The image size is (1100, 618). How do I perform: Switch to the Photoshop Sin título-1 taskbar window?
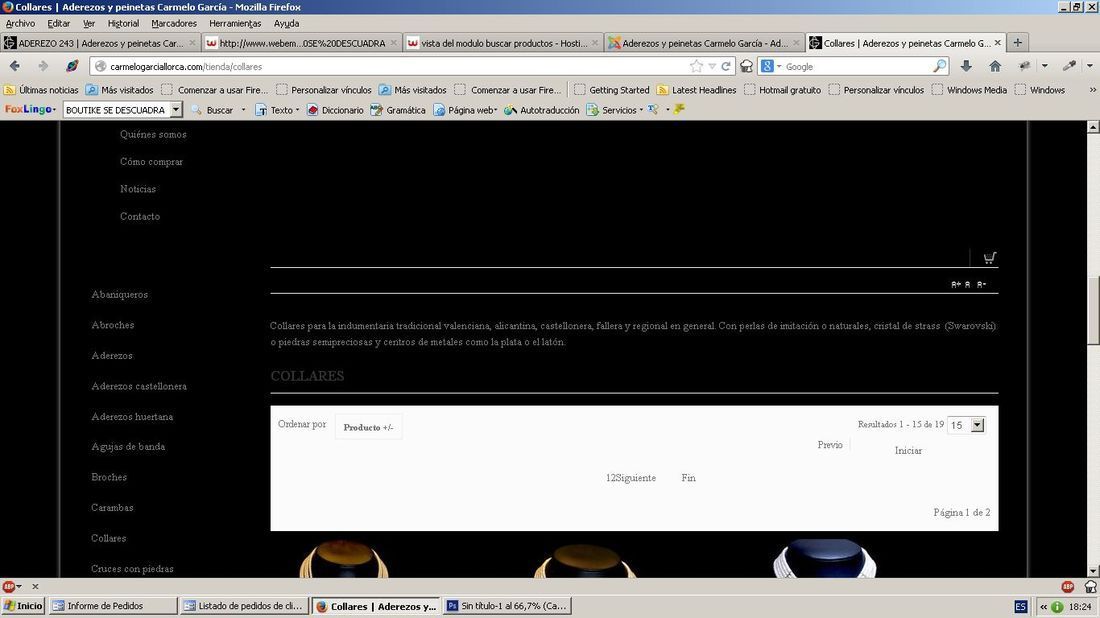507,606
